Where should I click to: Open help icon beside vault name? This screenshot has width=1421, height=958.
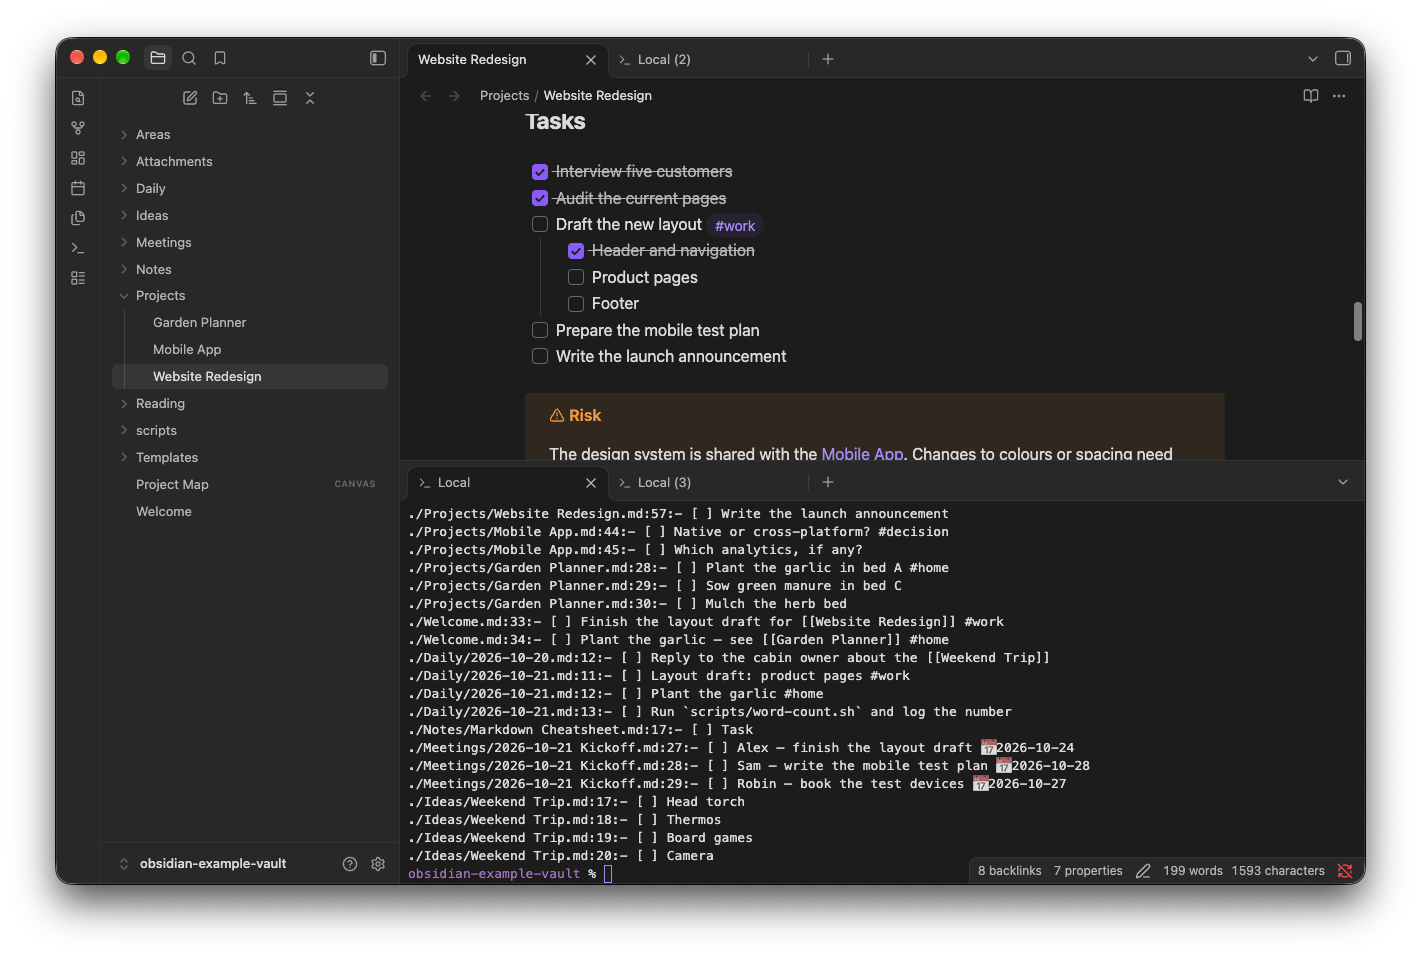pyautogui.click(x=350, y=864)
